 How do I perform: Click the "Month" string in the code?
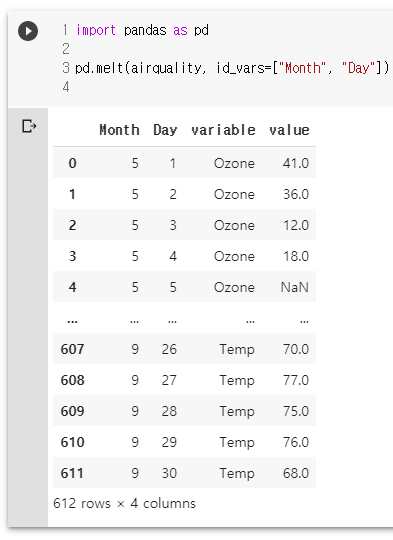pyautogui.click(x=302, y=68)
